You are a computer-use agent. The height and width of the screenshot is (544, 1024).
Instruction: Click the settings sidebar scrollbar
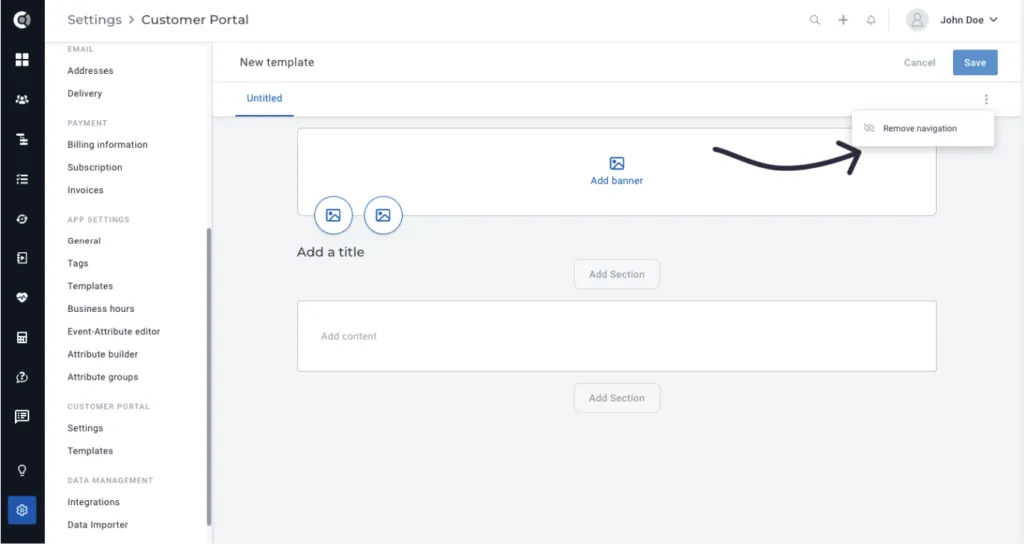209,376
